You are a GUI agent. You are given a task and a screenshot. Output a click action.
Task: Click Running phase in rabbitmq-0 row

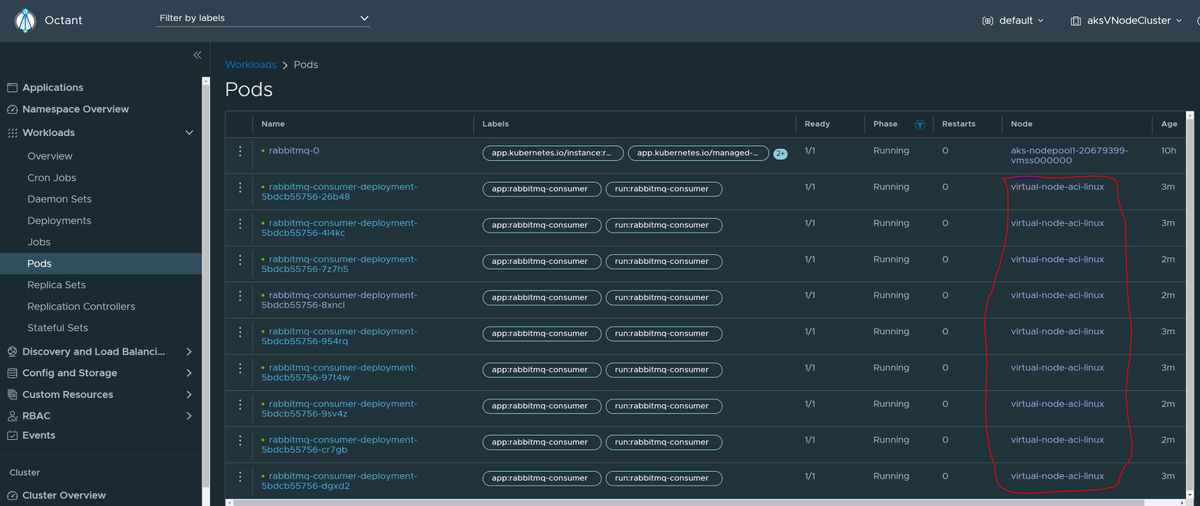pyautogui.click(x=891, y=151)
